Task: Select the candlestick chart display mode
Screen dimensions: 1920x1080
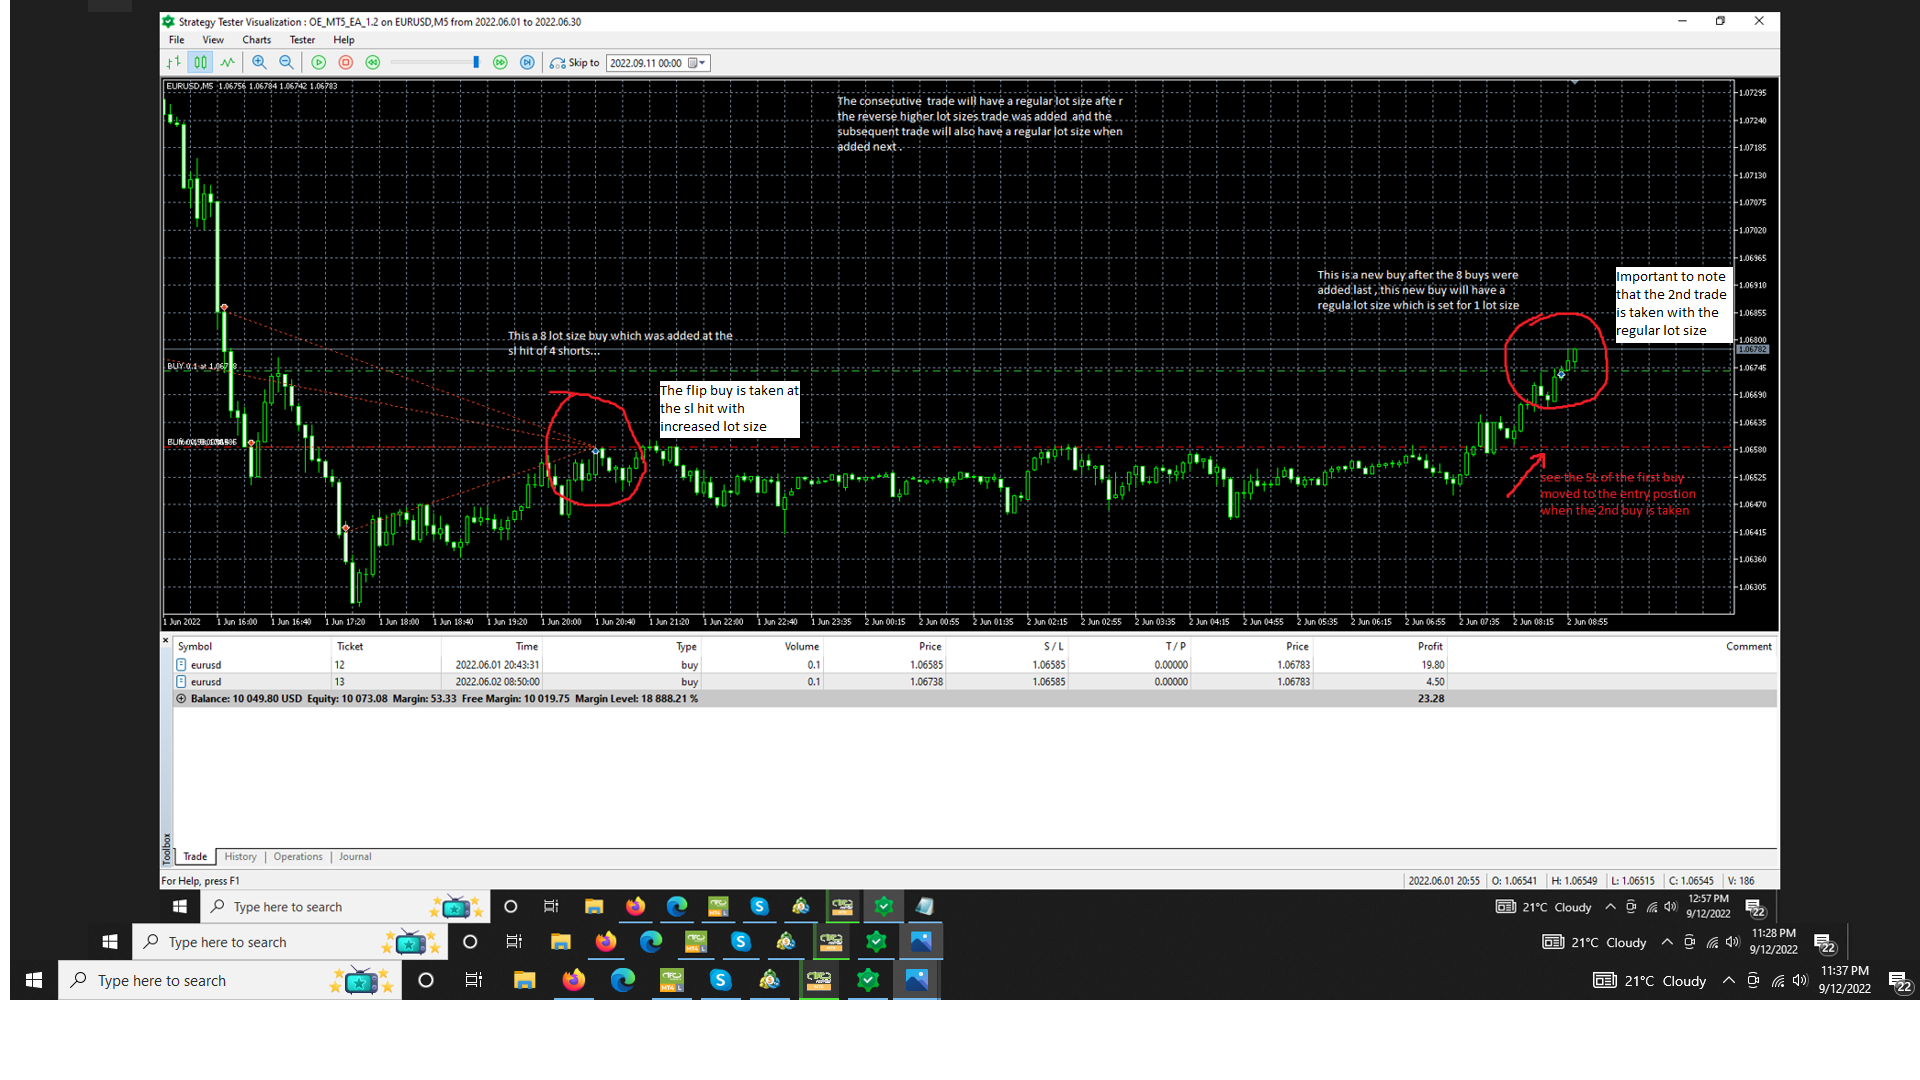Action: click(200, 62)
